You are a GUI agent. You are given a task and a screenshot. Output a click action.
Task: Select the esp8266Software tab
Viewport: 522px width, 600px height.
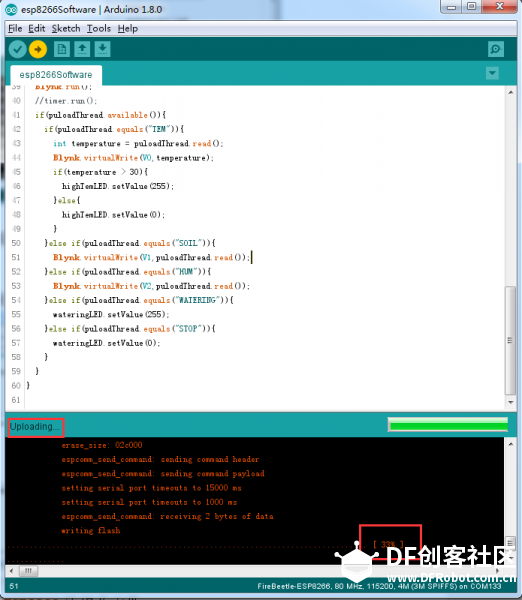(x=56, y=75)
